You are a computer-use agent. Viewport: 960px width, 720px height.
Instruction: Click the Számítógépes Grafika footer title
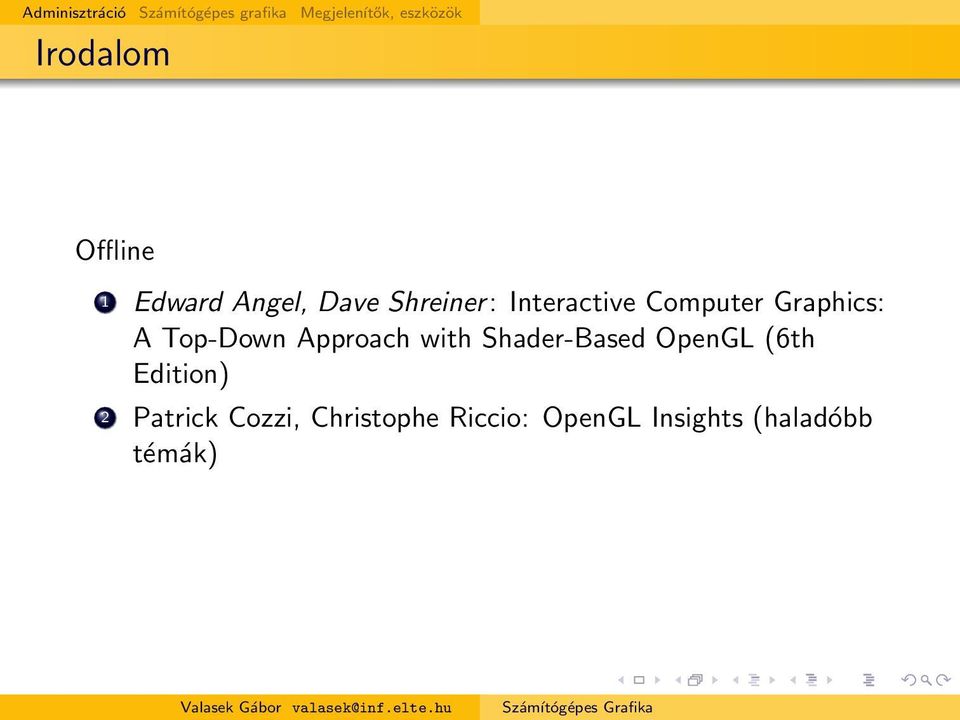(x=577, y=707)
